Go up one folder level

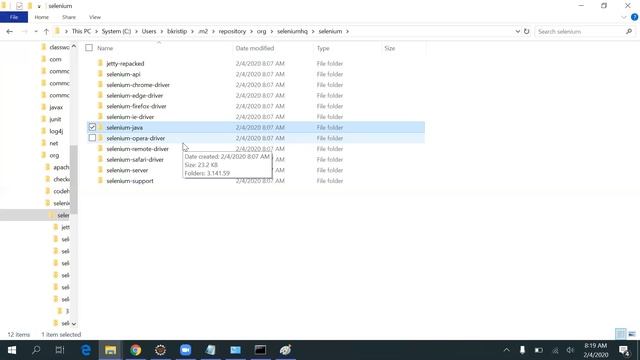[x=46, y=31]
